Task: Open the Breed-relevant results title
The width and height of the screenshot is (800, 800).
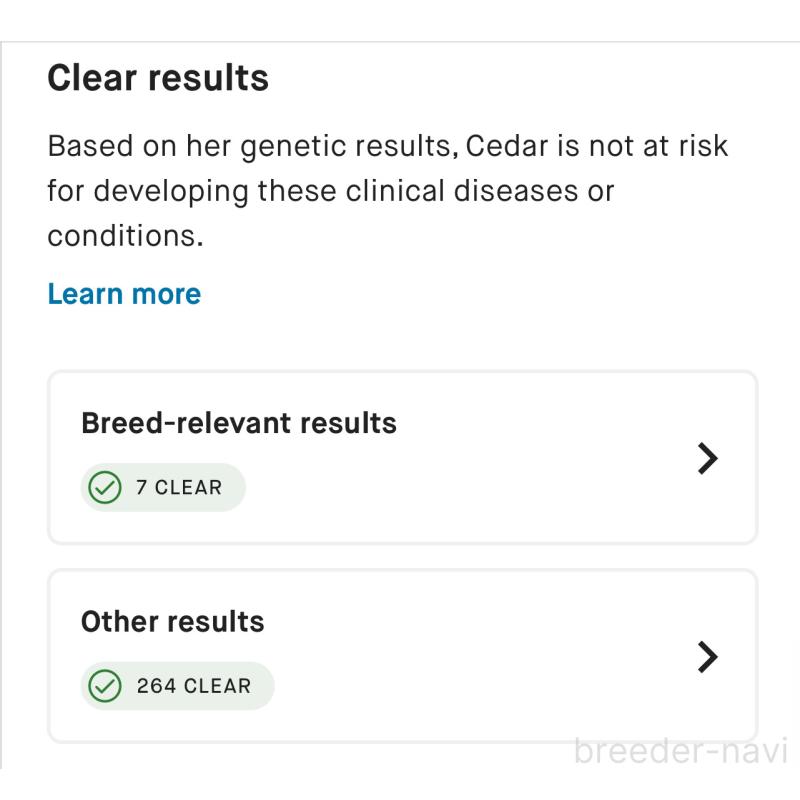Action: tap(238, 423)
